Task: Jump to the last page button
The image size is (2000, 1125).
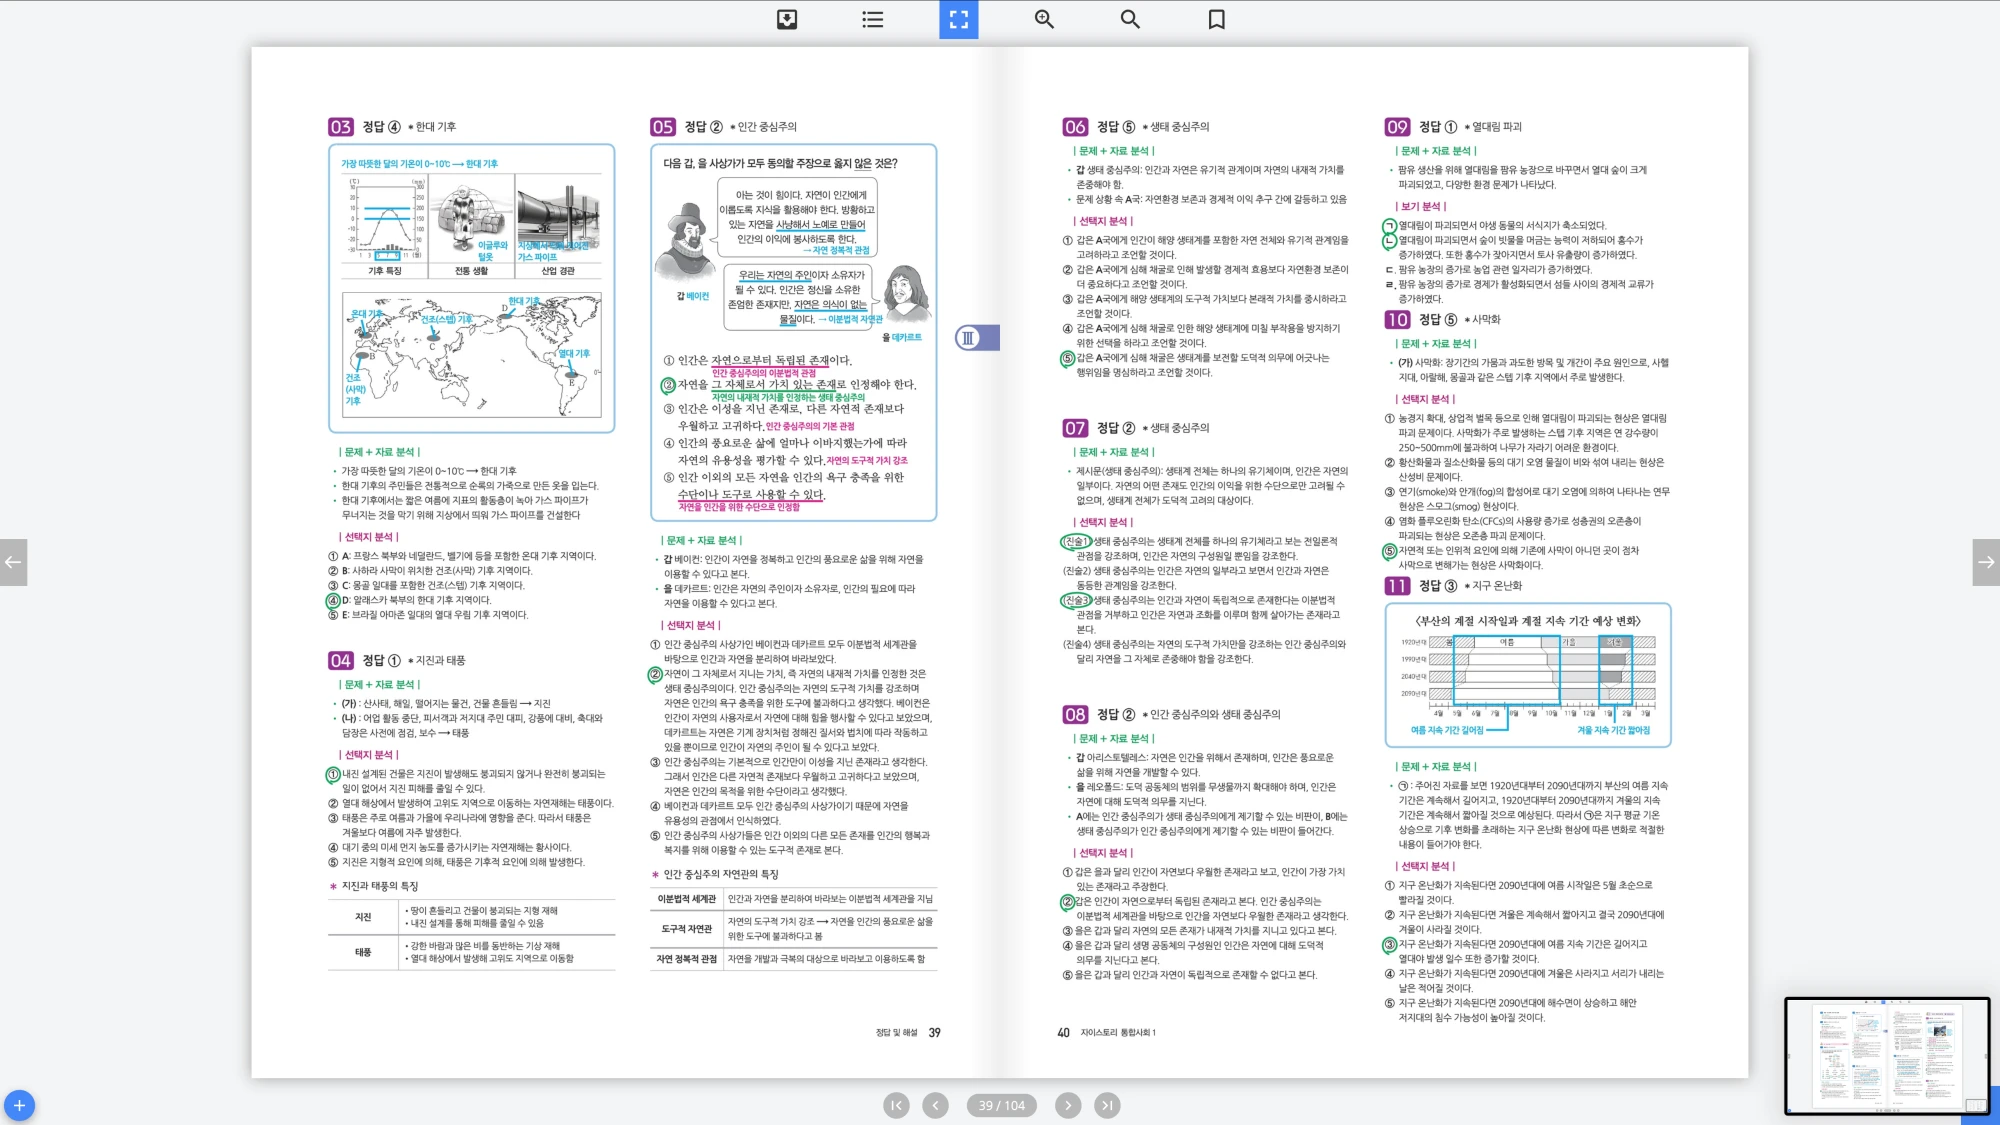Action: [1107, 1105]
